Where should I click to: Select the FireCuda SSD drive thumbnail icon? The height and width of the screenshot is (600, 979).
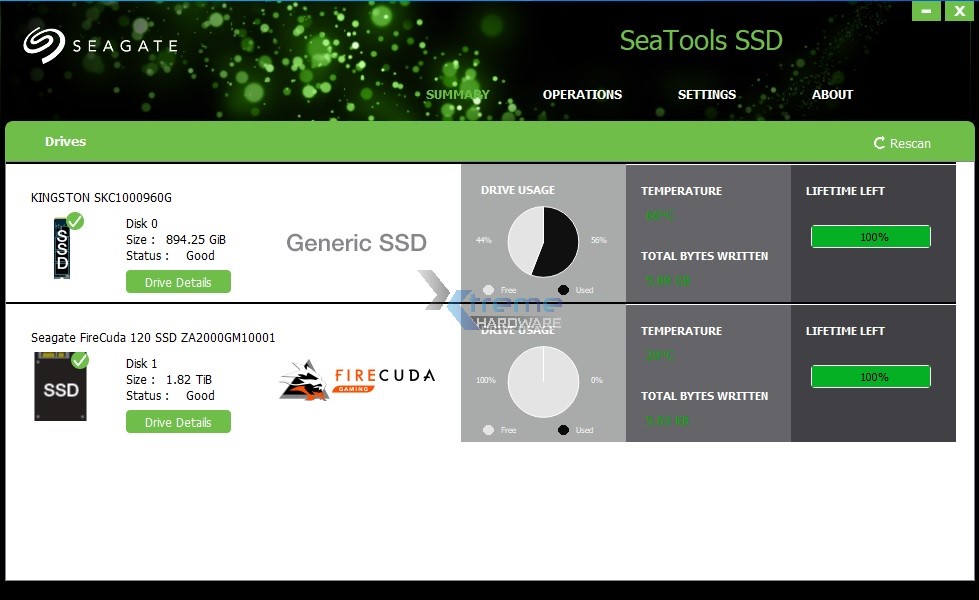coord(61,385)
